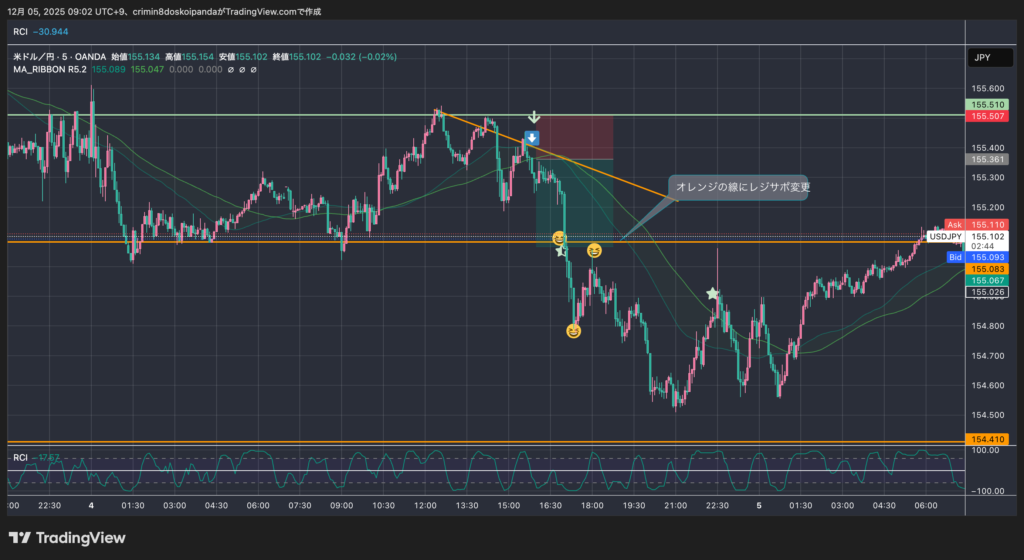Click the white outline down arrow
Screen dimensions: 1024x560
pos(534,118)
